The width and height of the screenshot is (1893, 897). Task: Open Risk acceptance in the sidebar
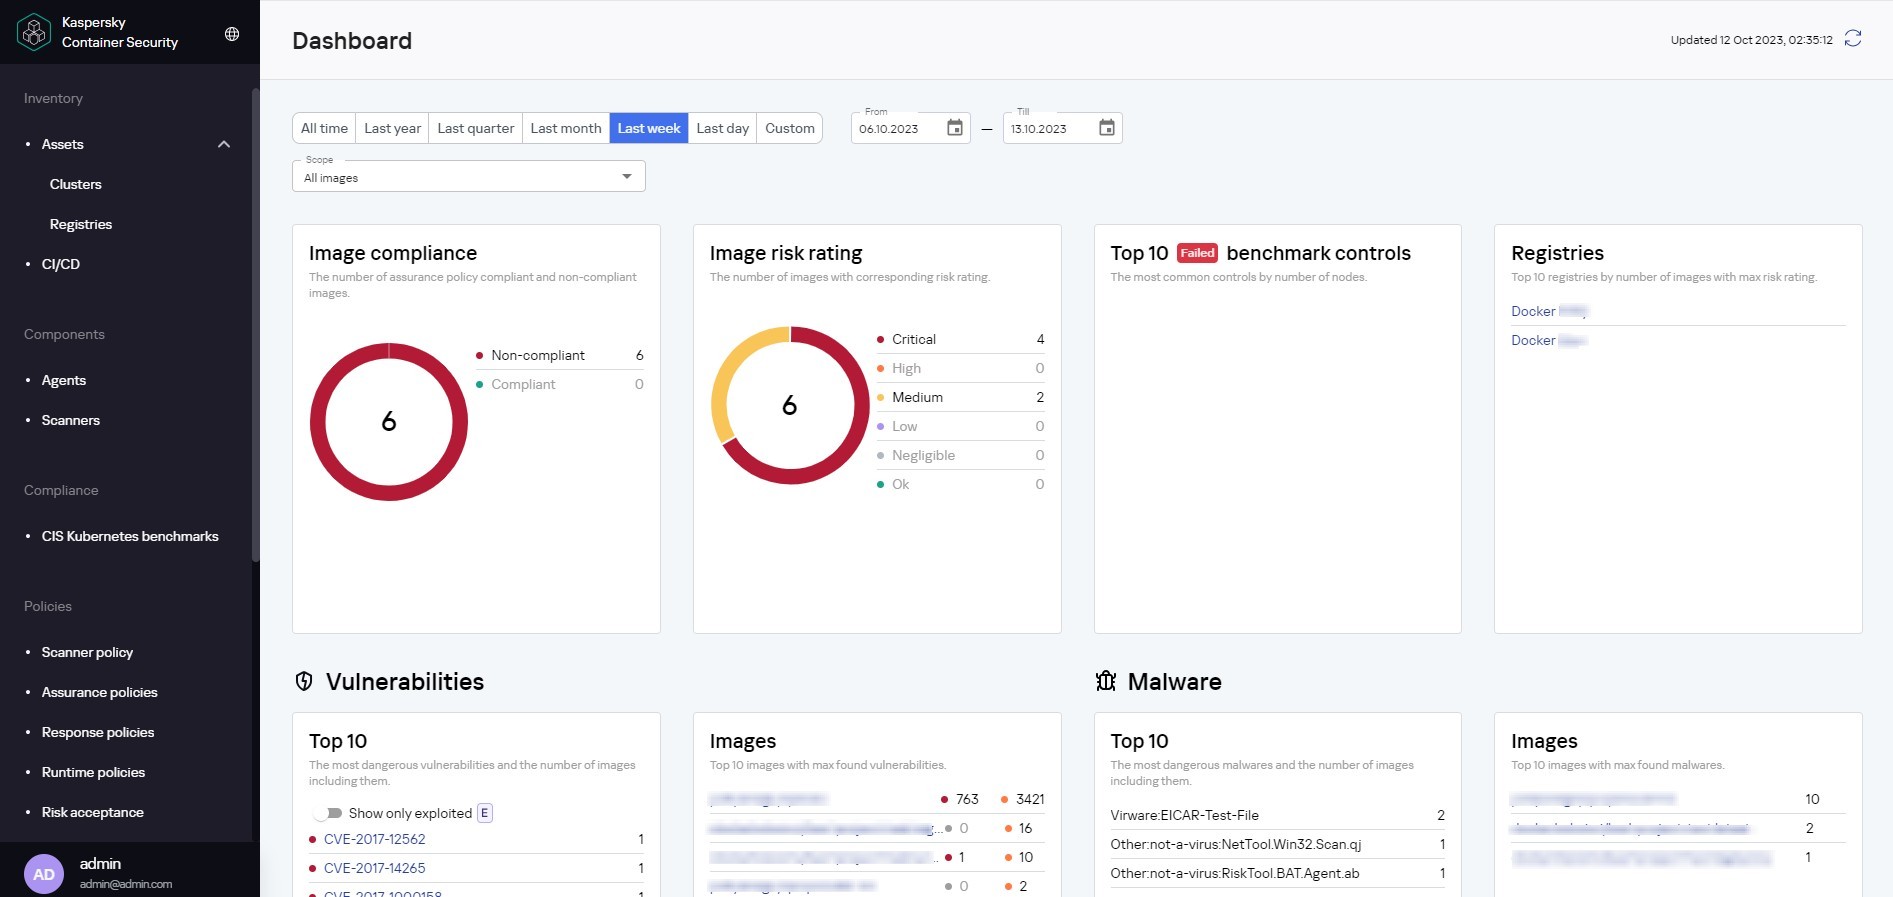[x=93, y=812]
